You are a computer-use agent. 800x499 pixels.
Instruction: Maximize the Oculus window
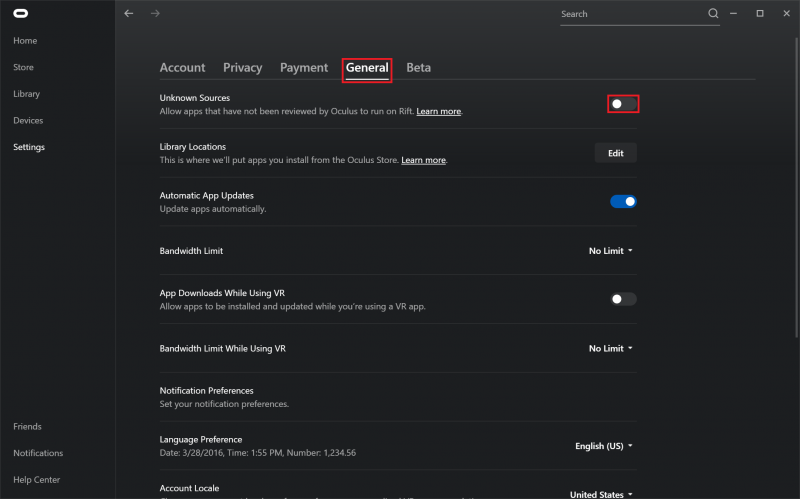tap(760, 13)
